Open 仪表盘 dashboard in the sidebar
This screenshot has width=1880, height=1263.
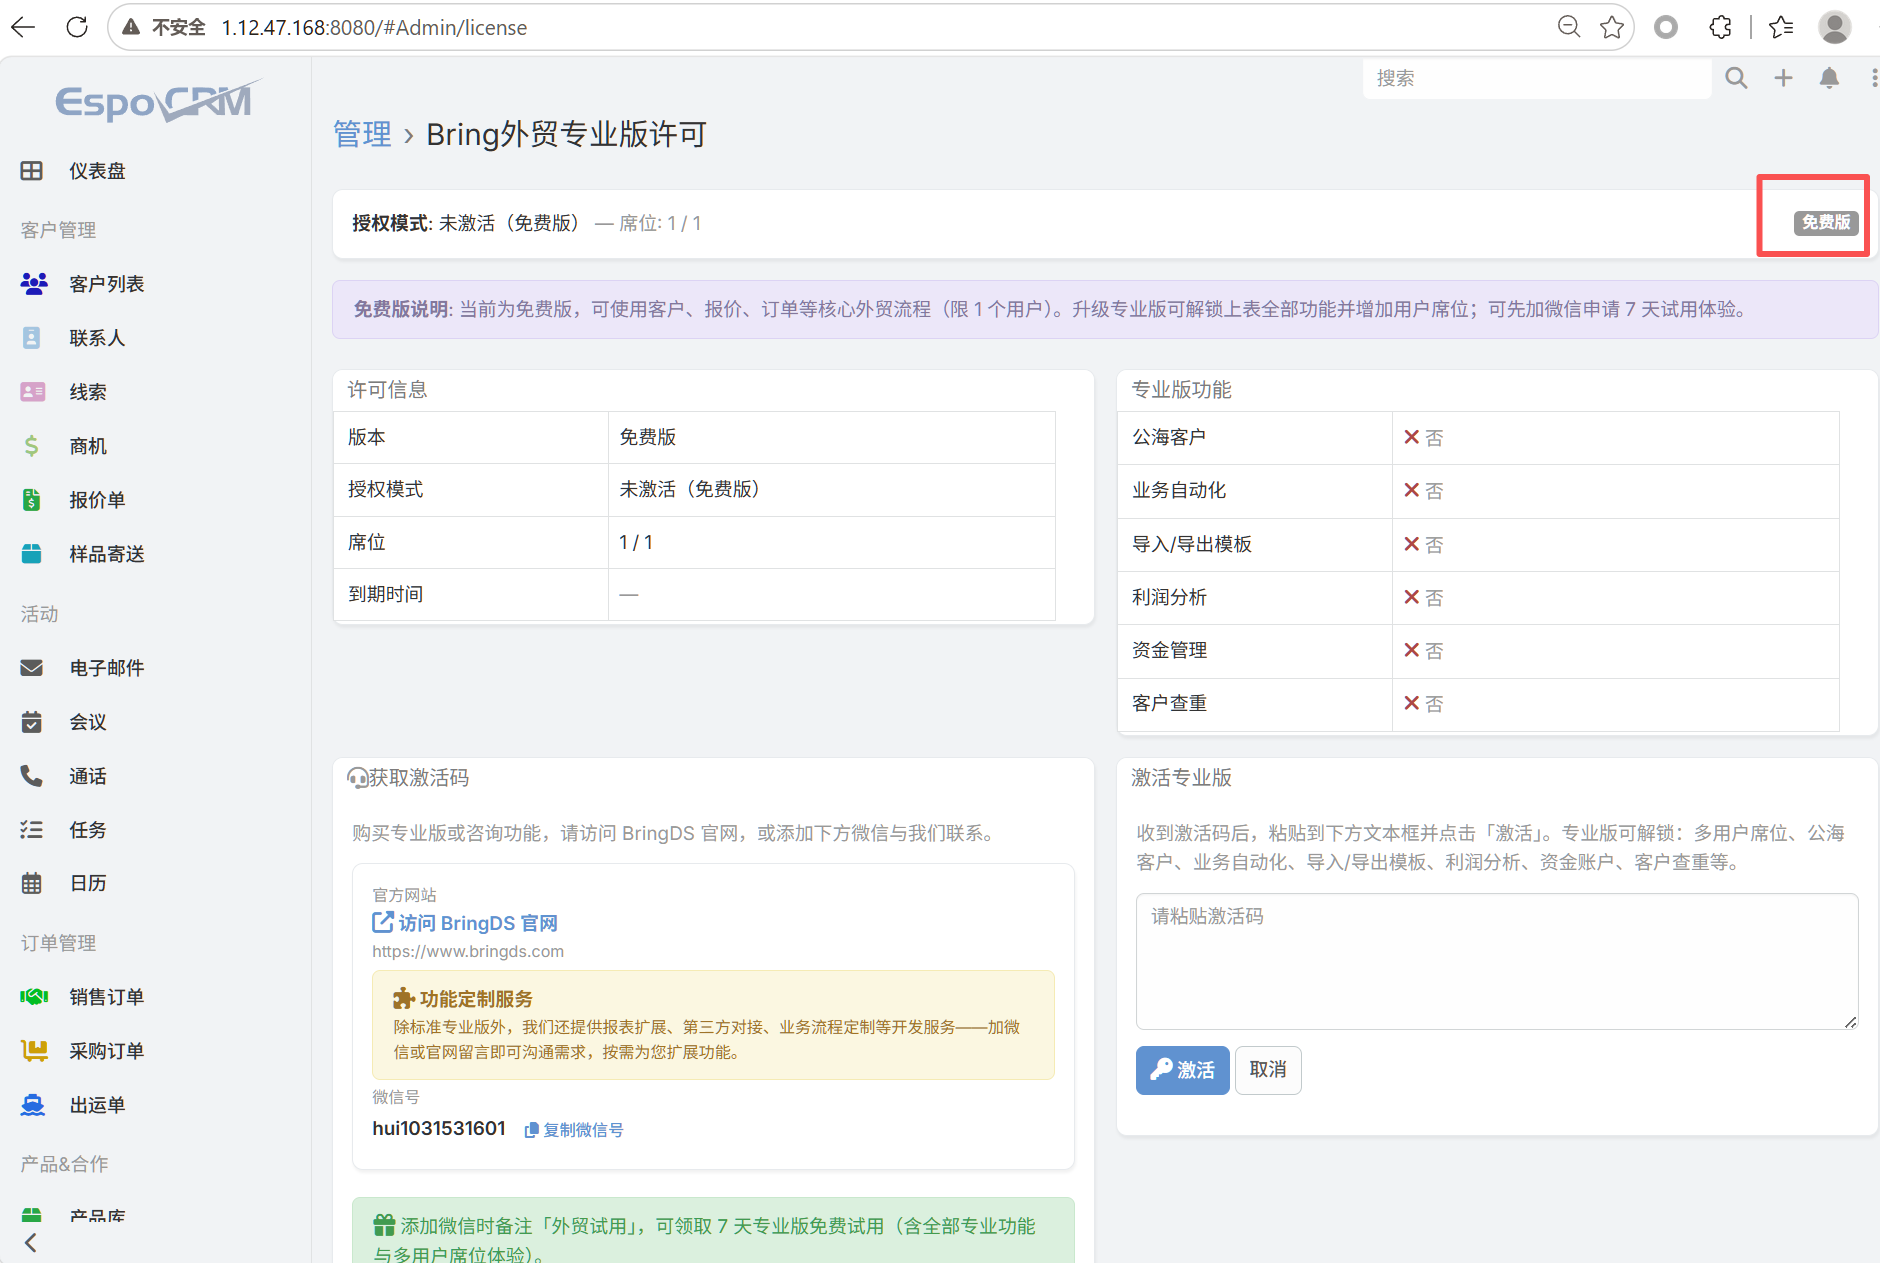tap(97, 171)
